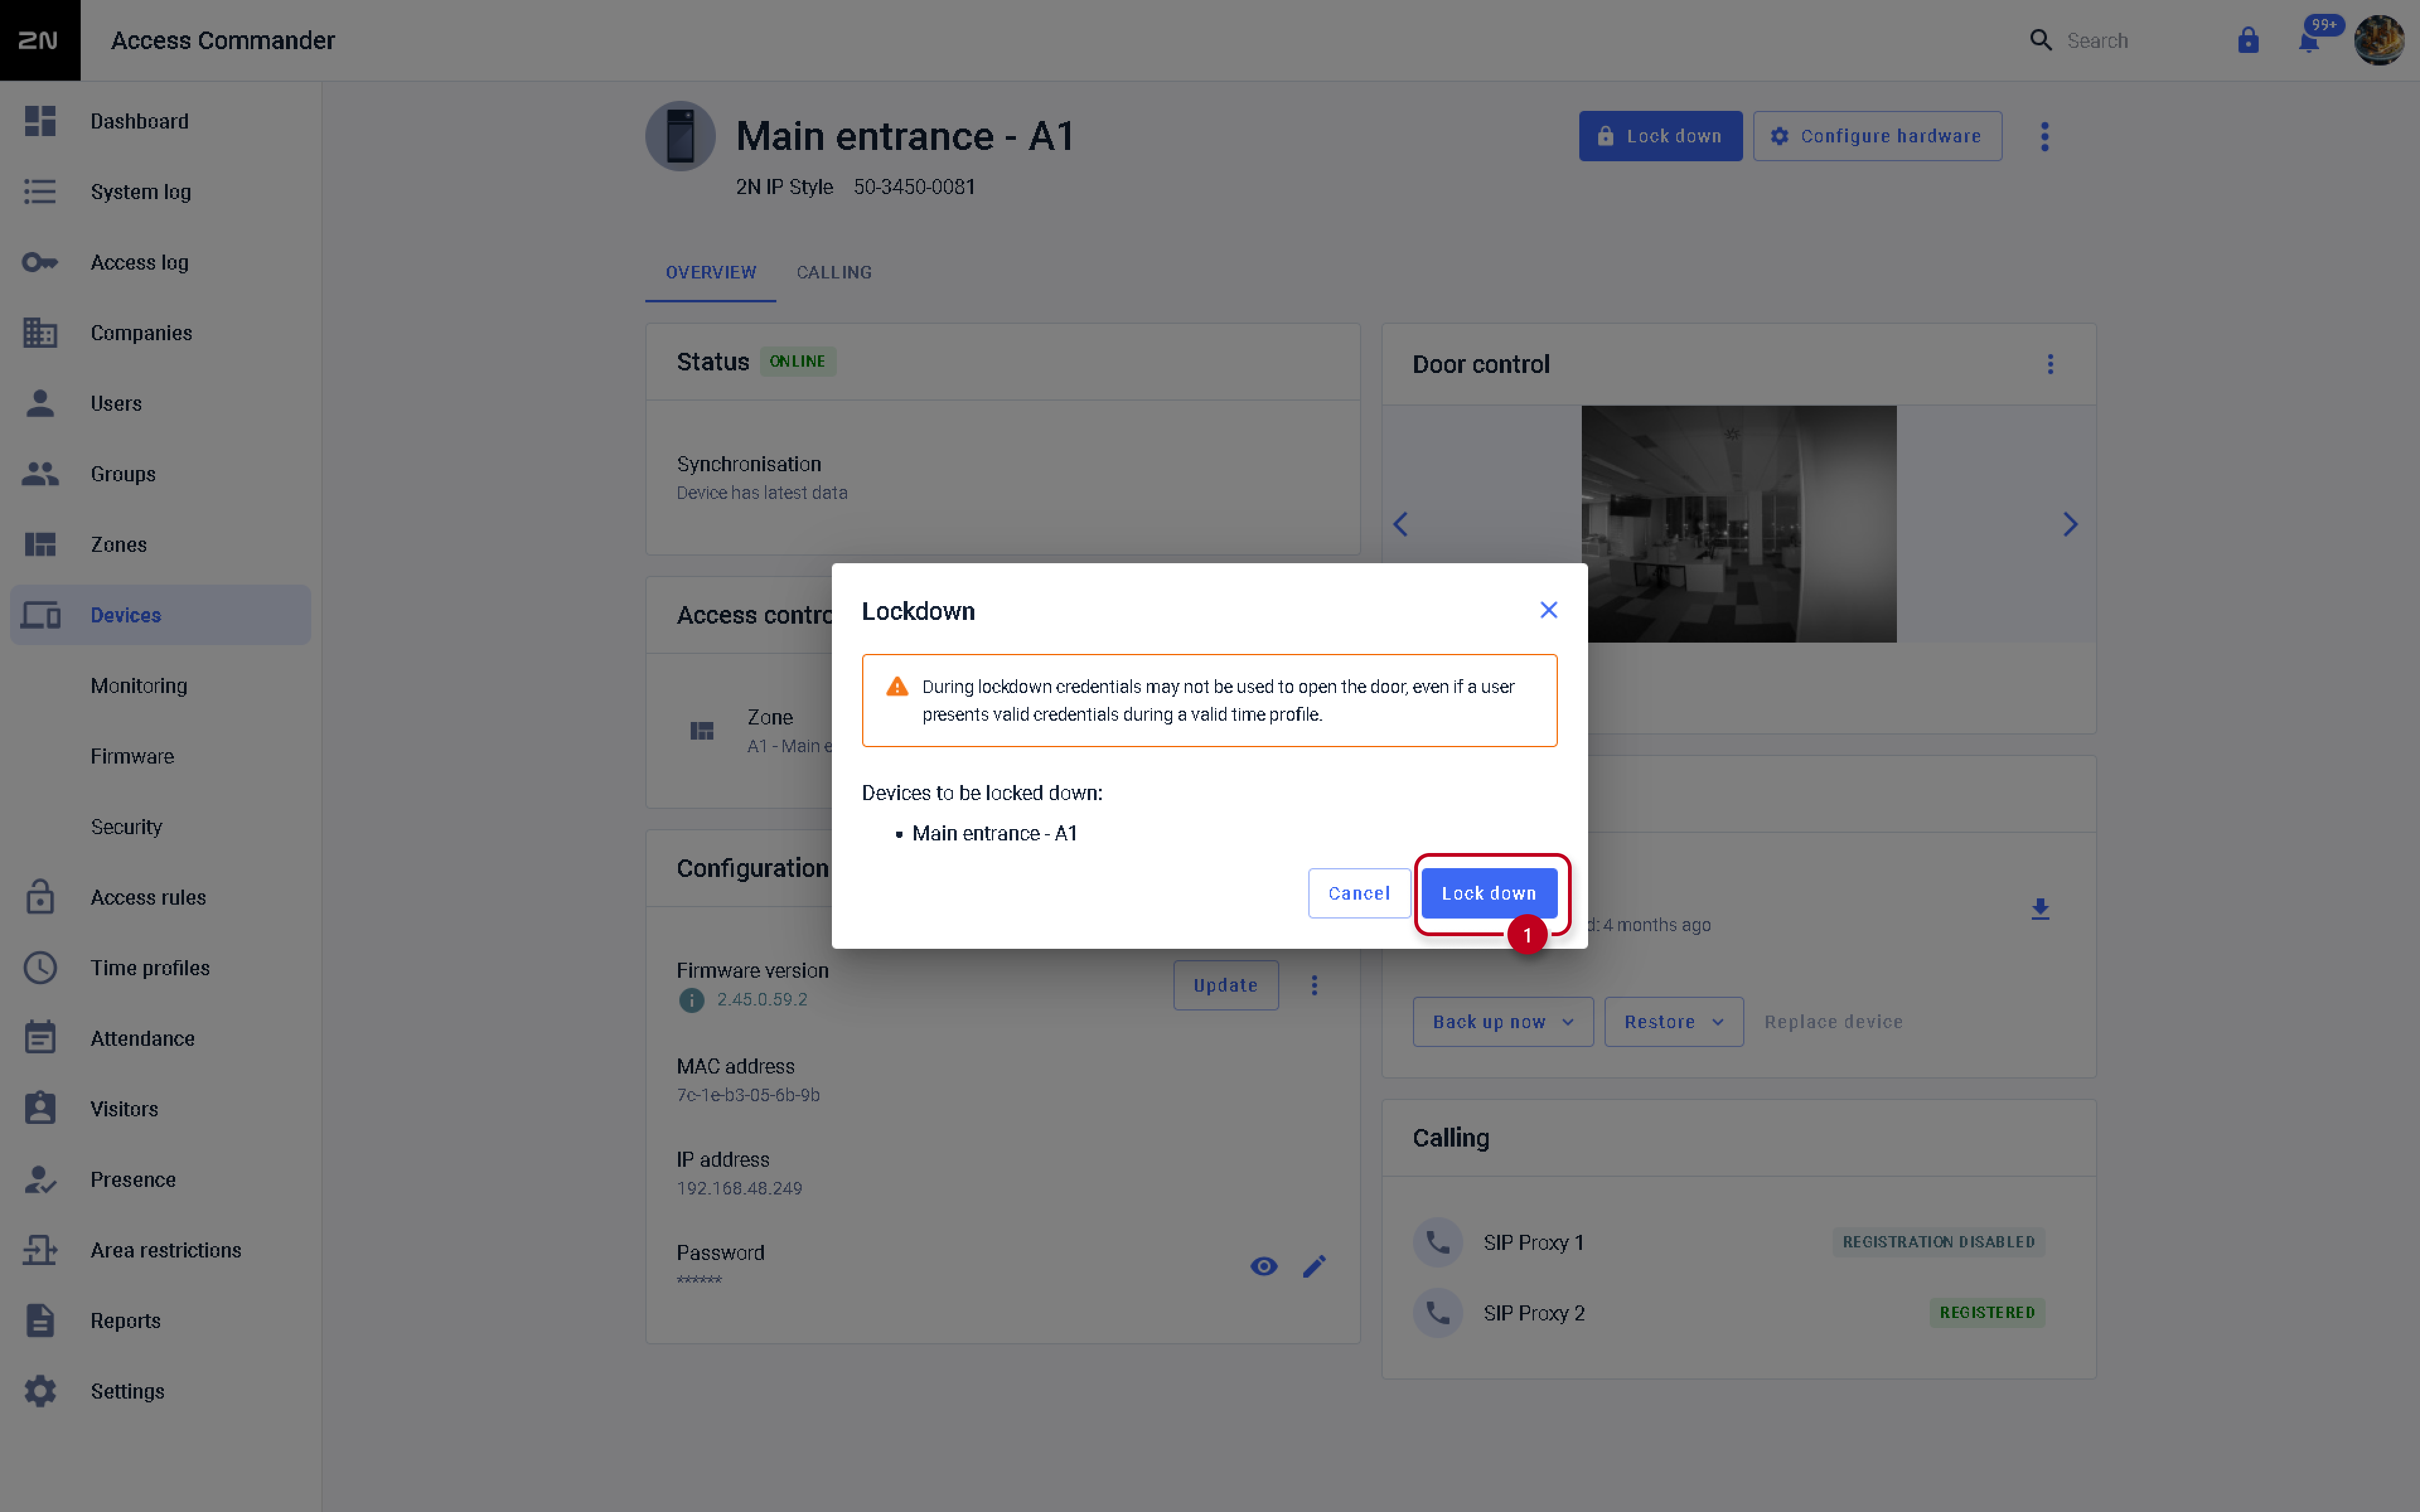Click the Users person icon

pos(40,403)
